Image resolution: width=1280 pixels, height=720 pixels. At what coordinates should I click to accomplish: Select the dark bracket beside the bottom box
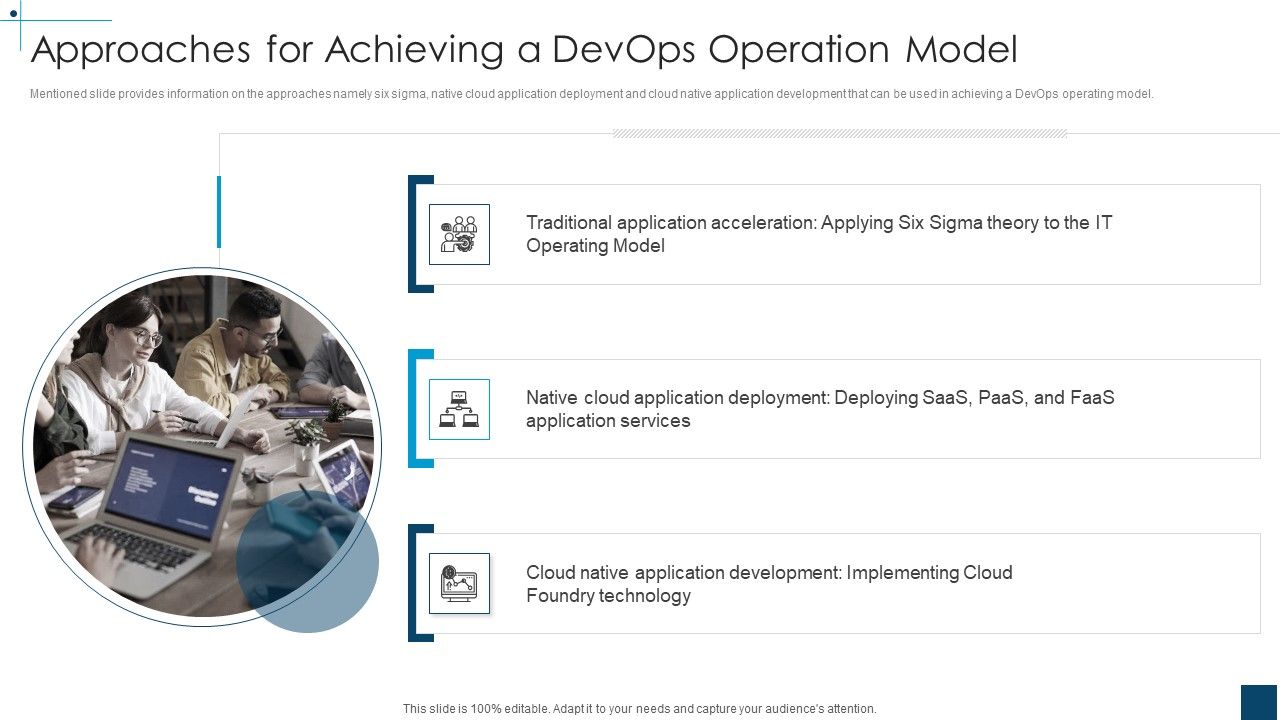click(x=413, y=583)
